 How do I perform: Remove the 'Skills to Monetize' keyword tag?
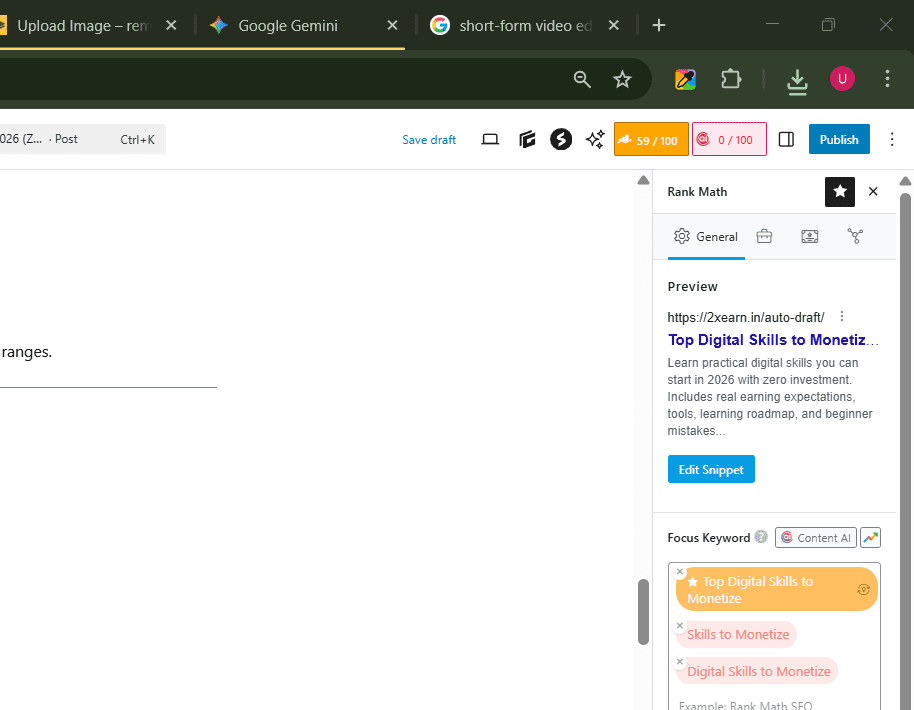coord(680,625)
